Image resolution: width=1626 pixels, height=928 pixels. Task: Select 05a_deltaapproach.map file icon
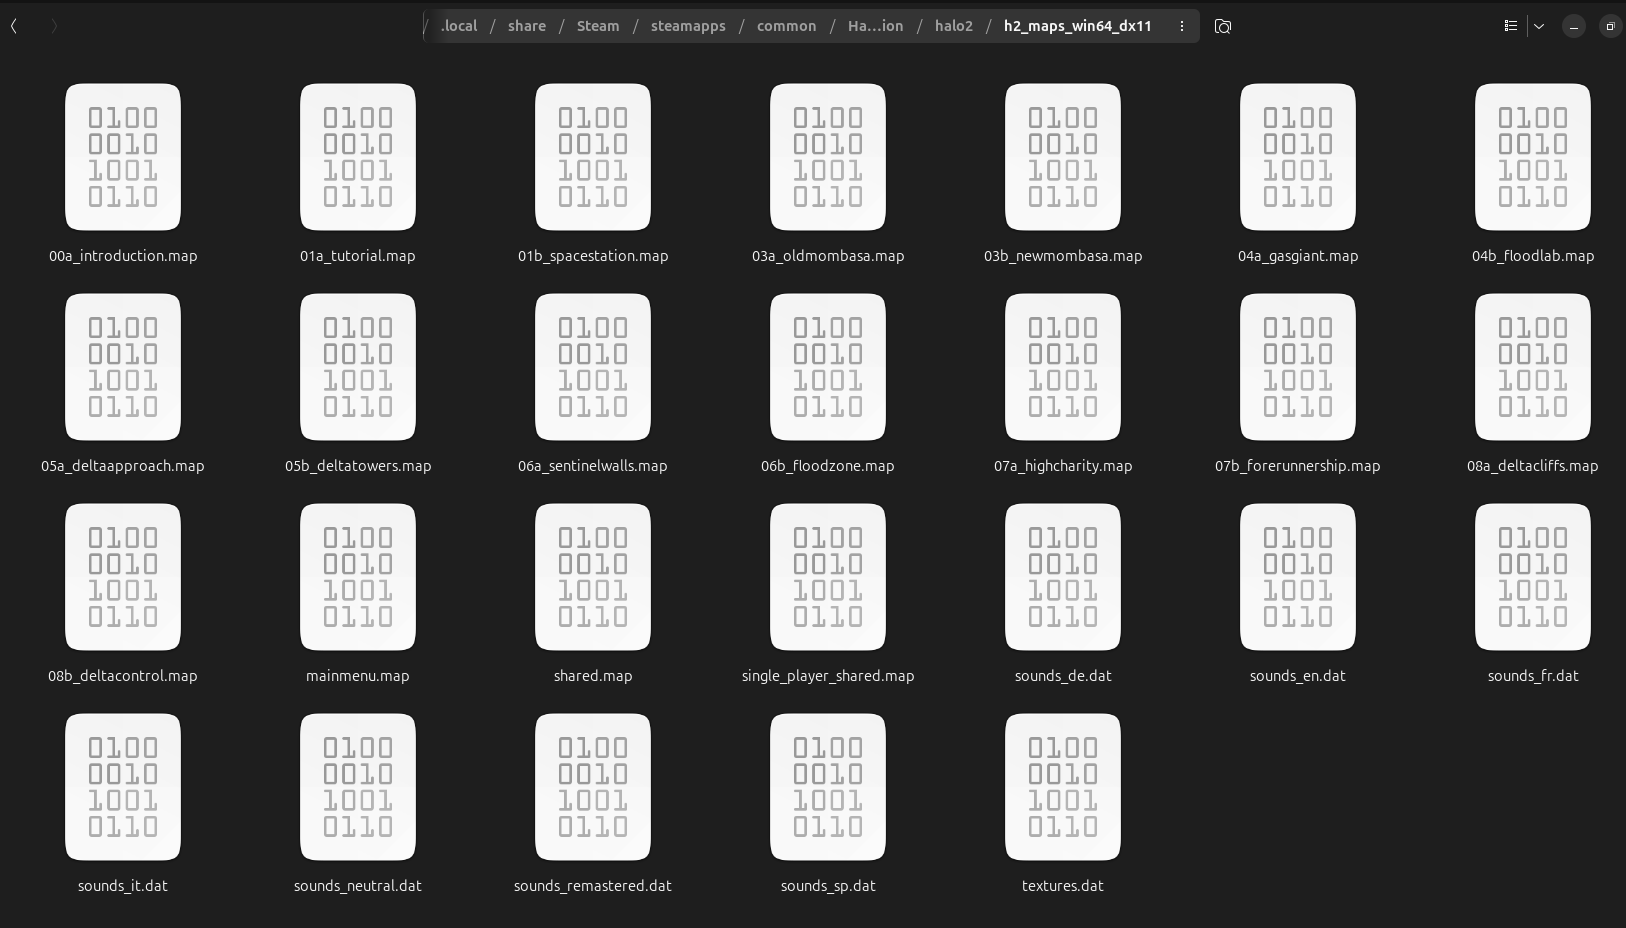point(123,367)
